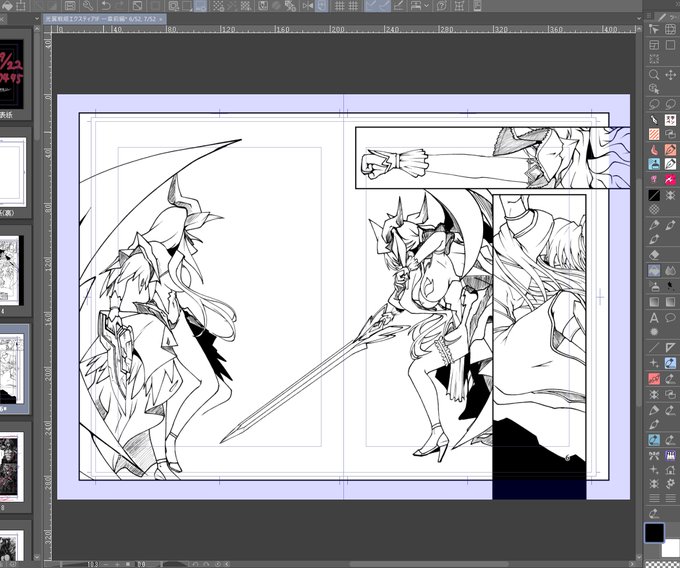
Task: Select main drawing color black swatch
Action: pos(654,533)
